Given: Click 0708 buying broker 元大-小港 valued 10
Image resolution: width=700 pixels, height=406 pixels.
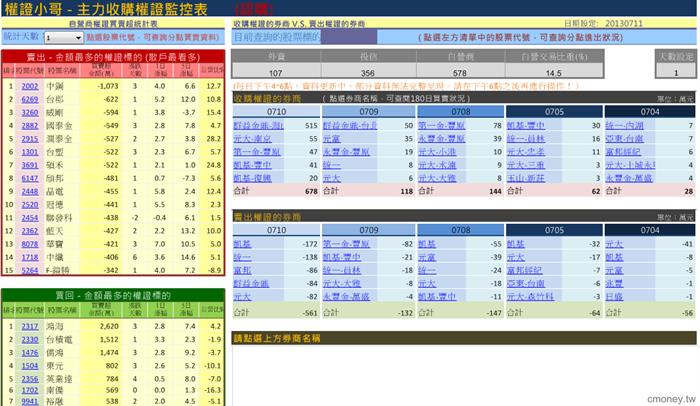Looking at the screenshot, I should coord(437,152).
